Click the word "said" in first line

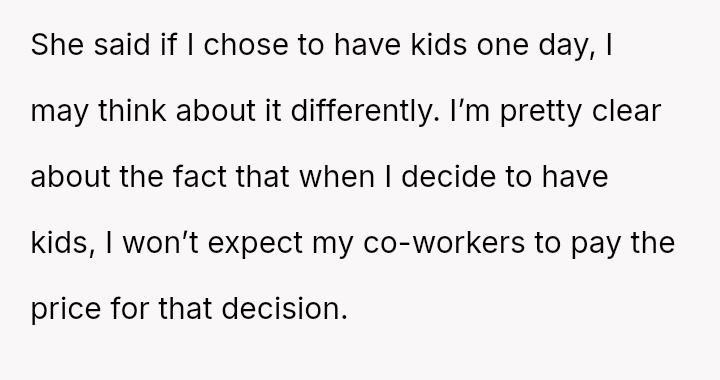(122, 45)
